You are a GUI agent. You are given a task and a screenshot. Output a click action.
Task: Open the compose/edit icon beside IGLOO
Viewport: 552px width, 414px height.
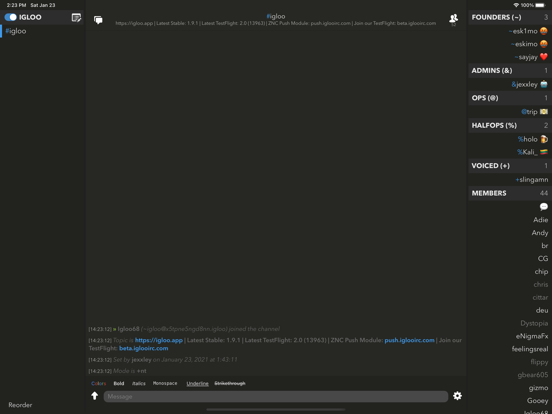coord(76,17)
